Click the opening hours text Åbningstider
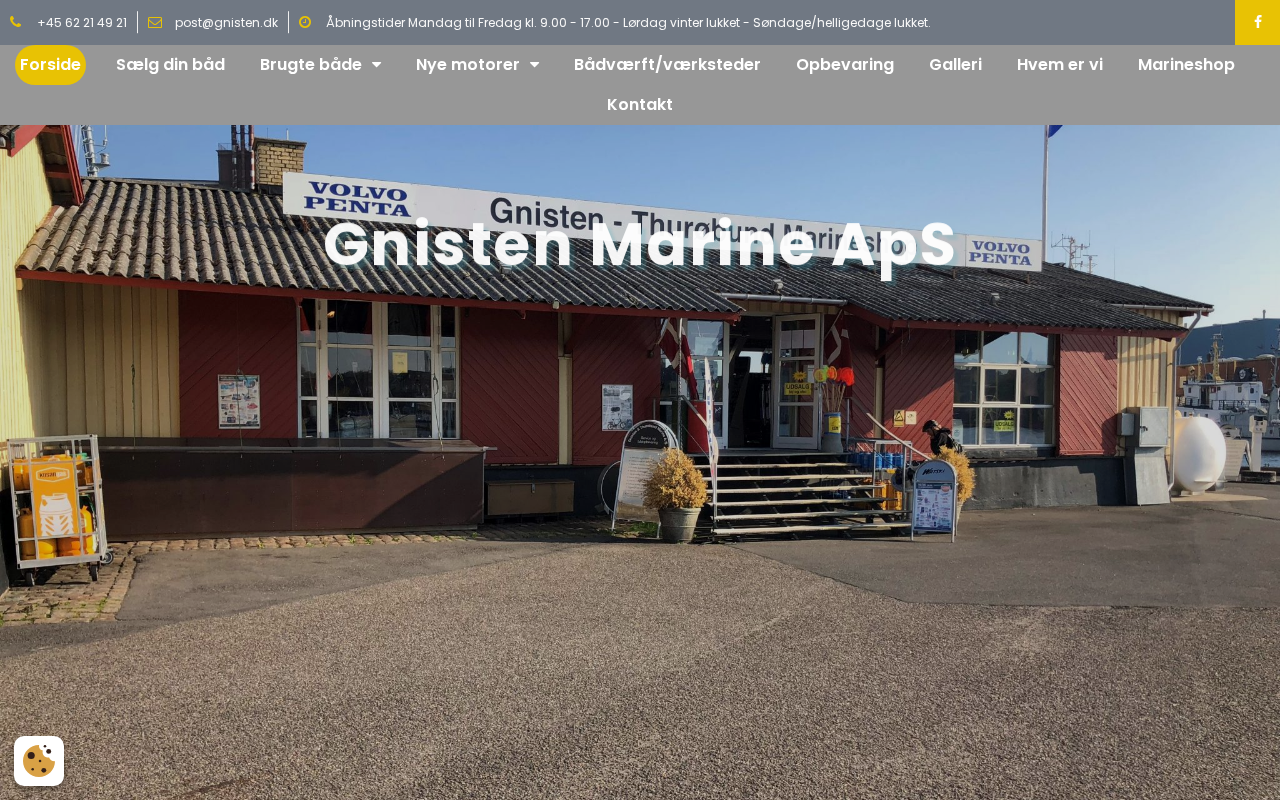 click(628, 23)
